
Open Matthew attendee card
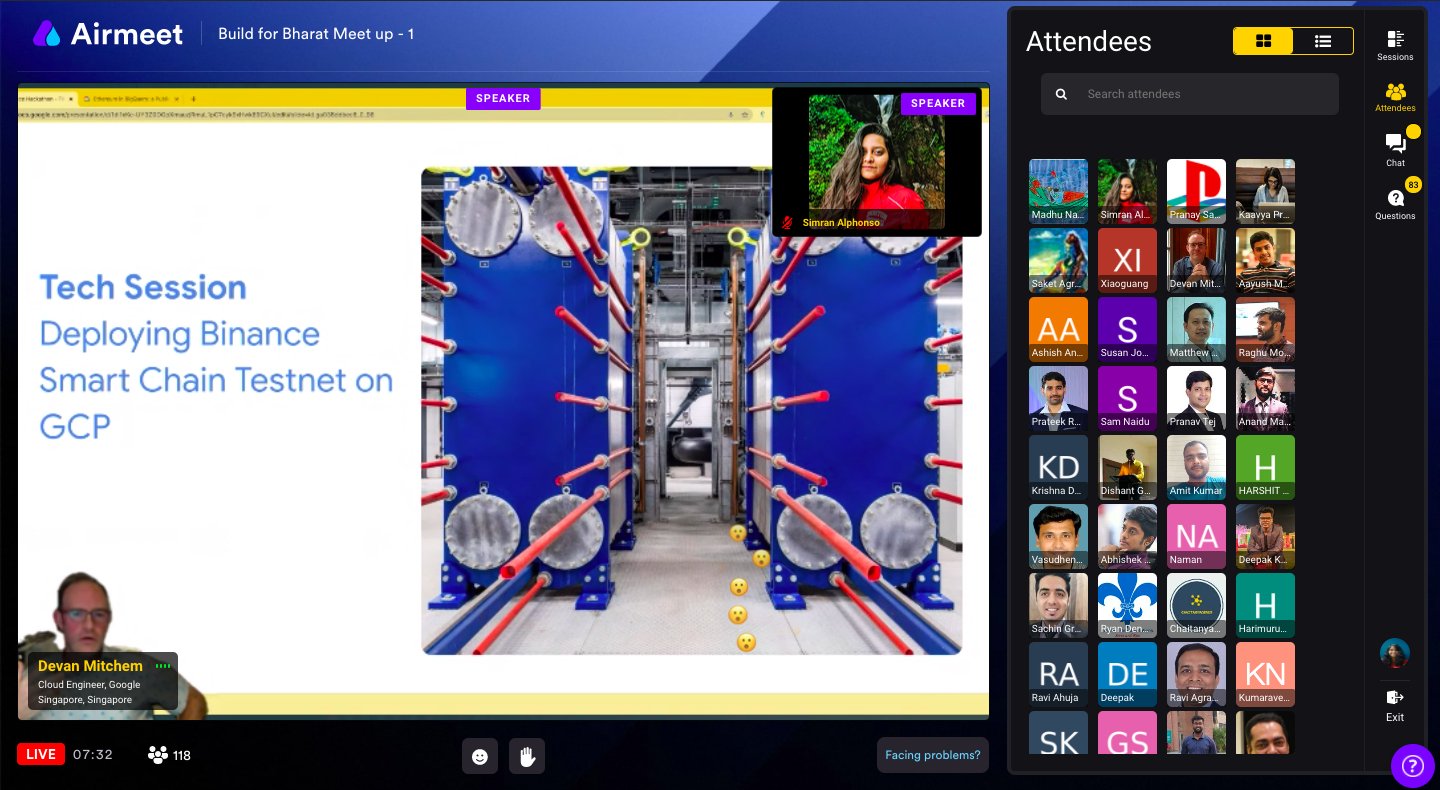pos(1196,329)
